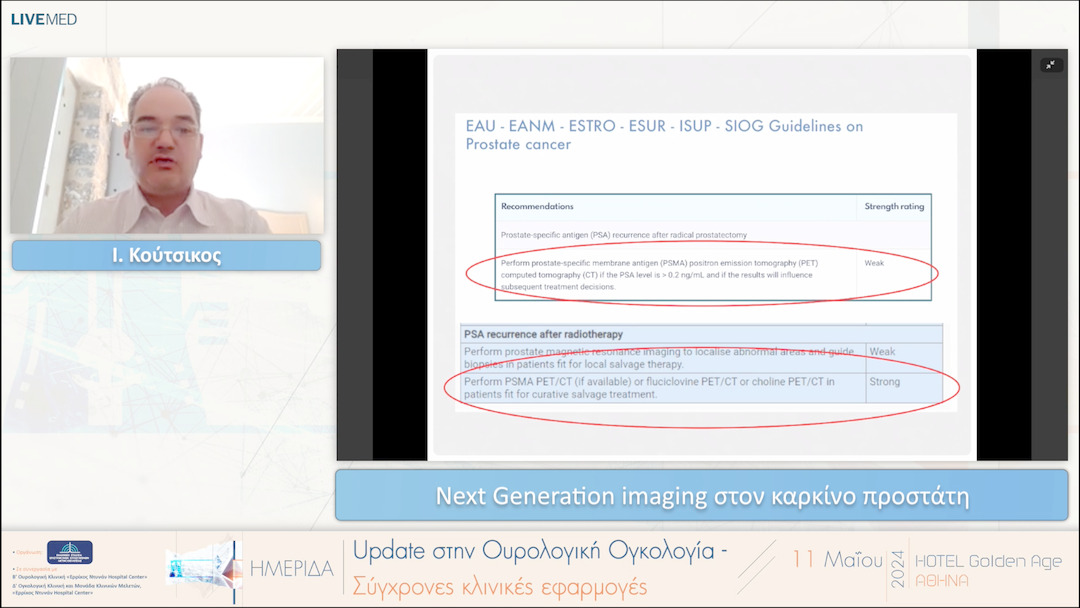
Task: Click the speaker's webcam video thumbnail
Action: tap(166, 144)
